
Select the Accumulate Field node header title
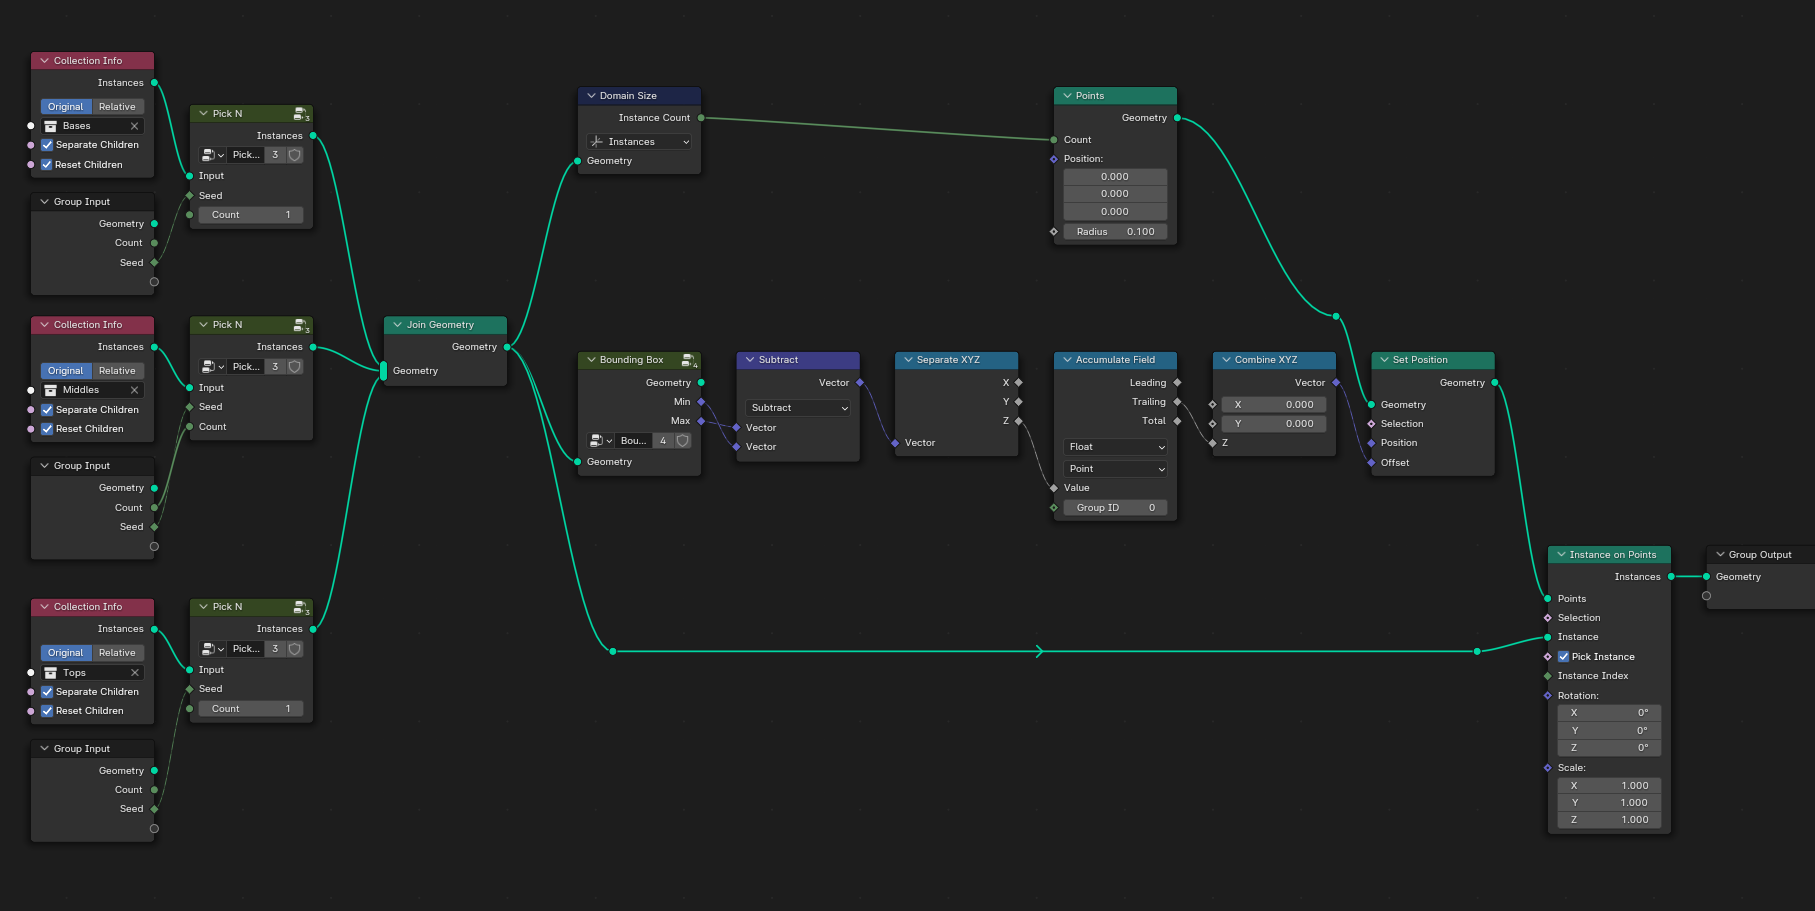[1115, 360]
